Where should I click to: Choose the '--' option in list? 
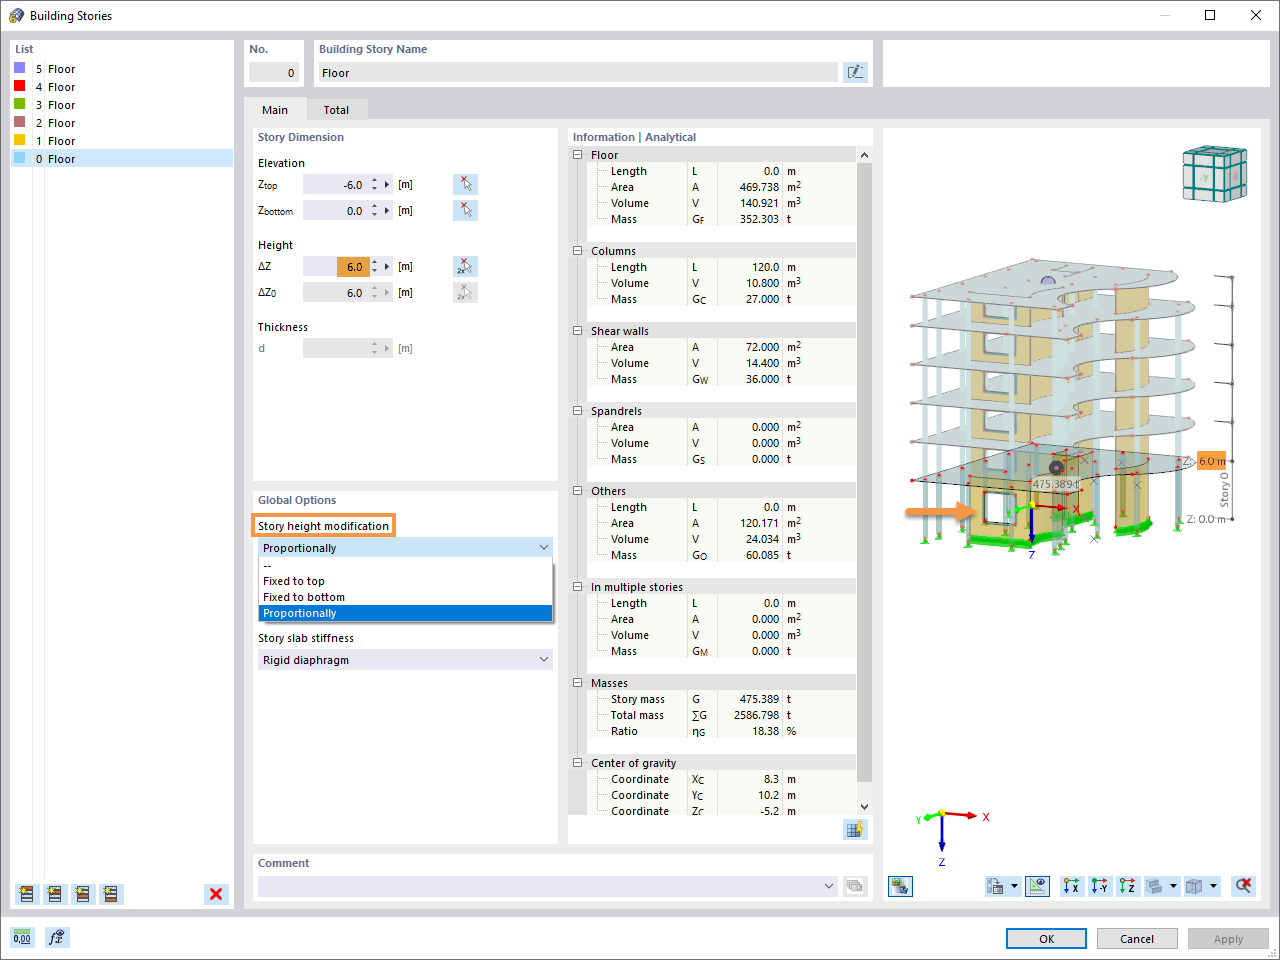tap(405, 565)
